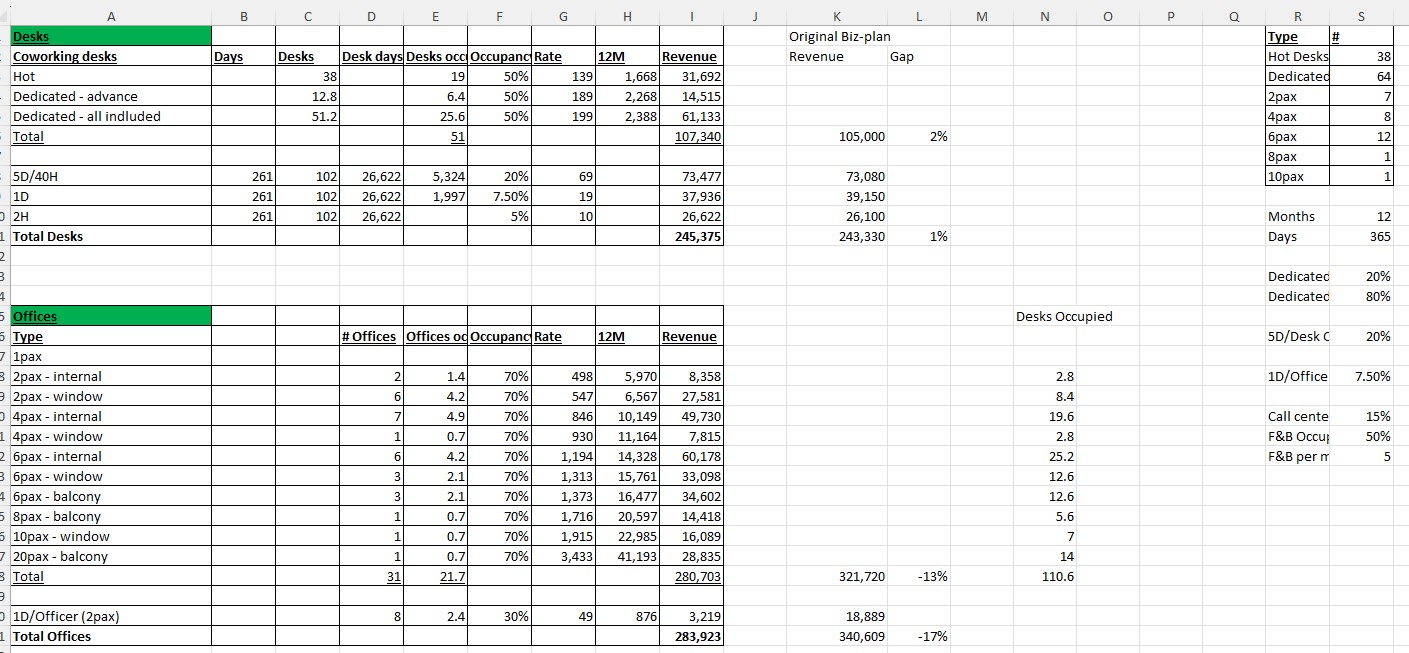Click the Total Desks label

[111, 236]
